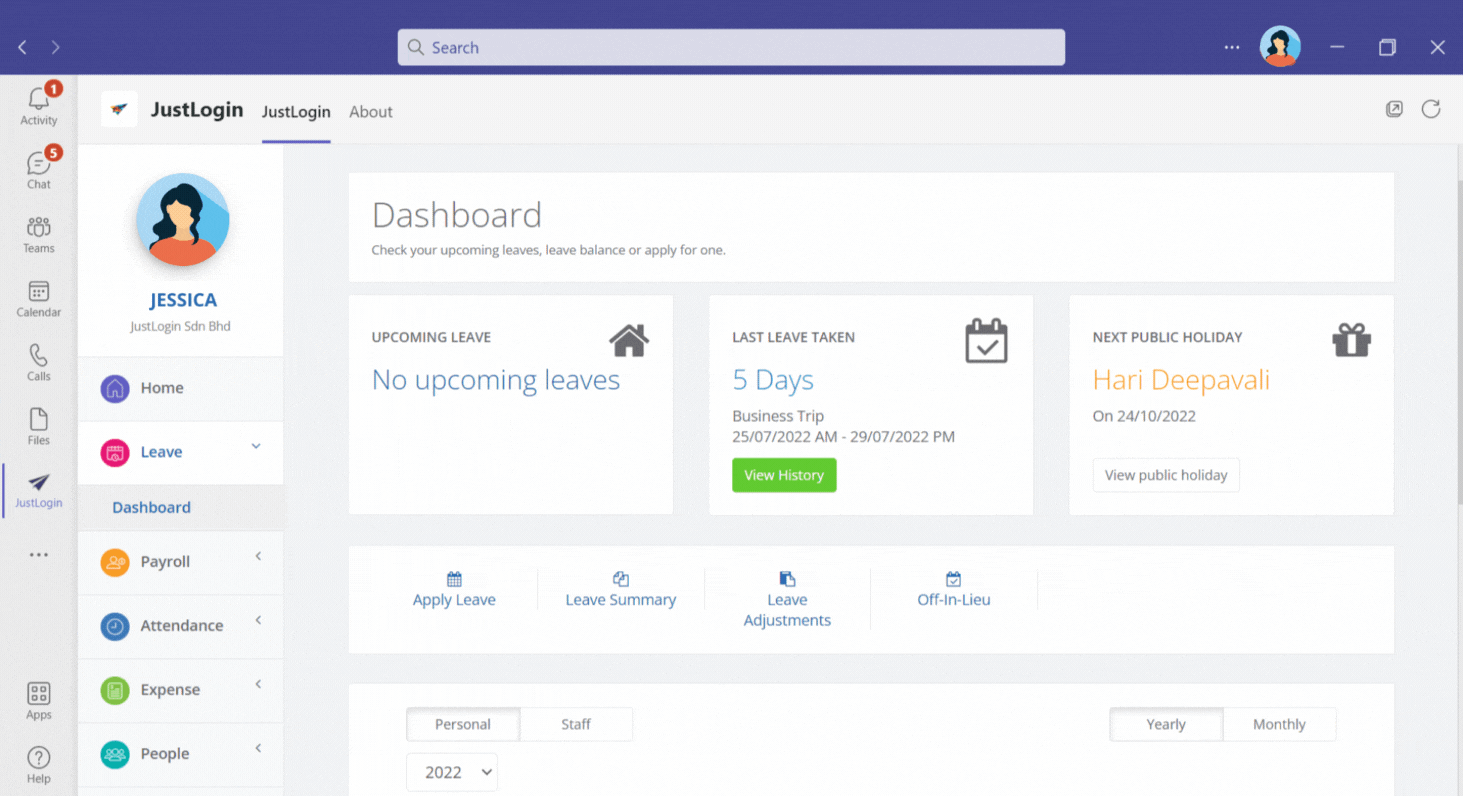Click the Home sidebar icon

click(115, 388)
